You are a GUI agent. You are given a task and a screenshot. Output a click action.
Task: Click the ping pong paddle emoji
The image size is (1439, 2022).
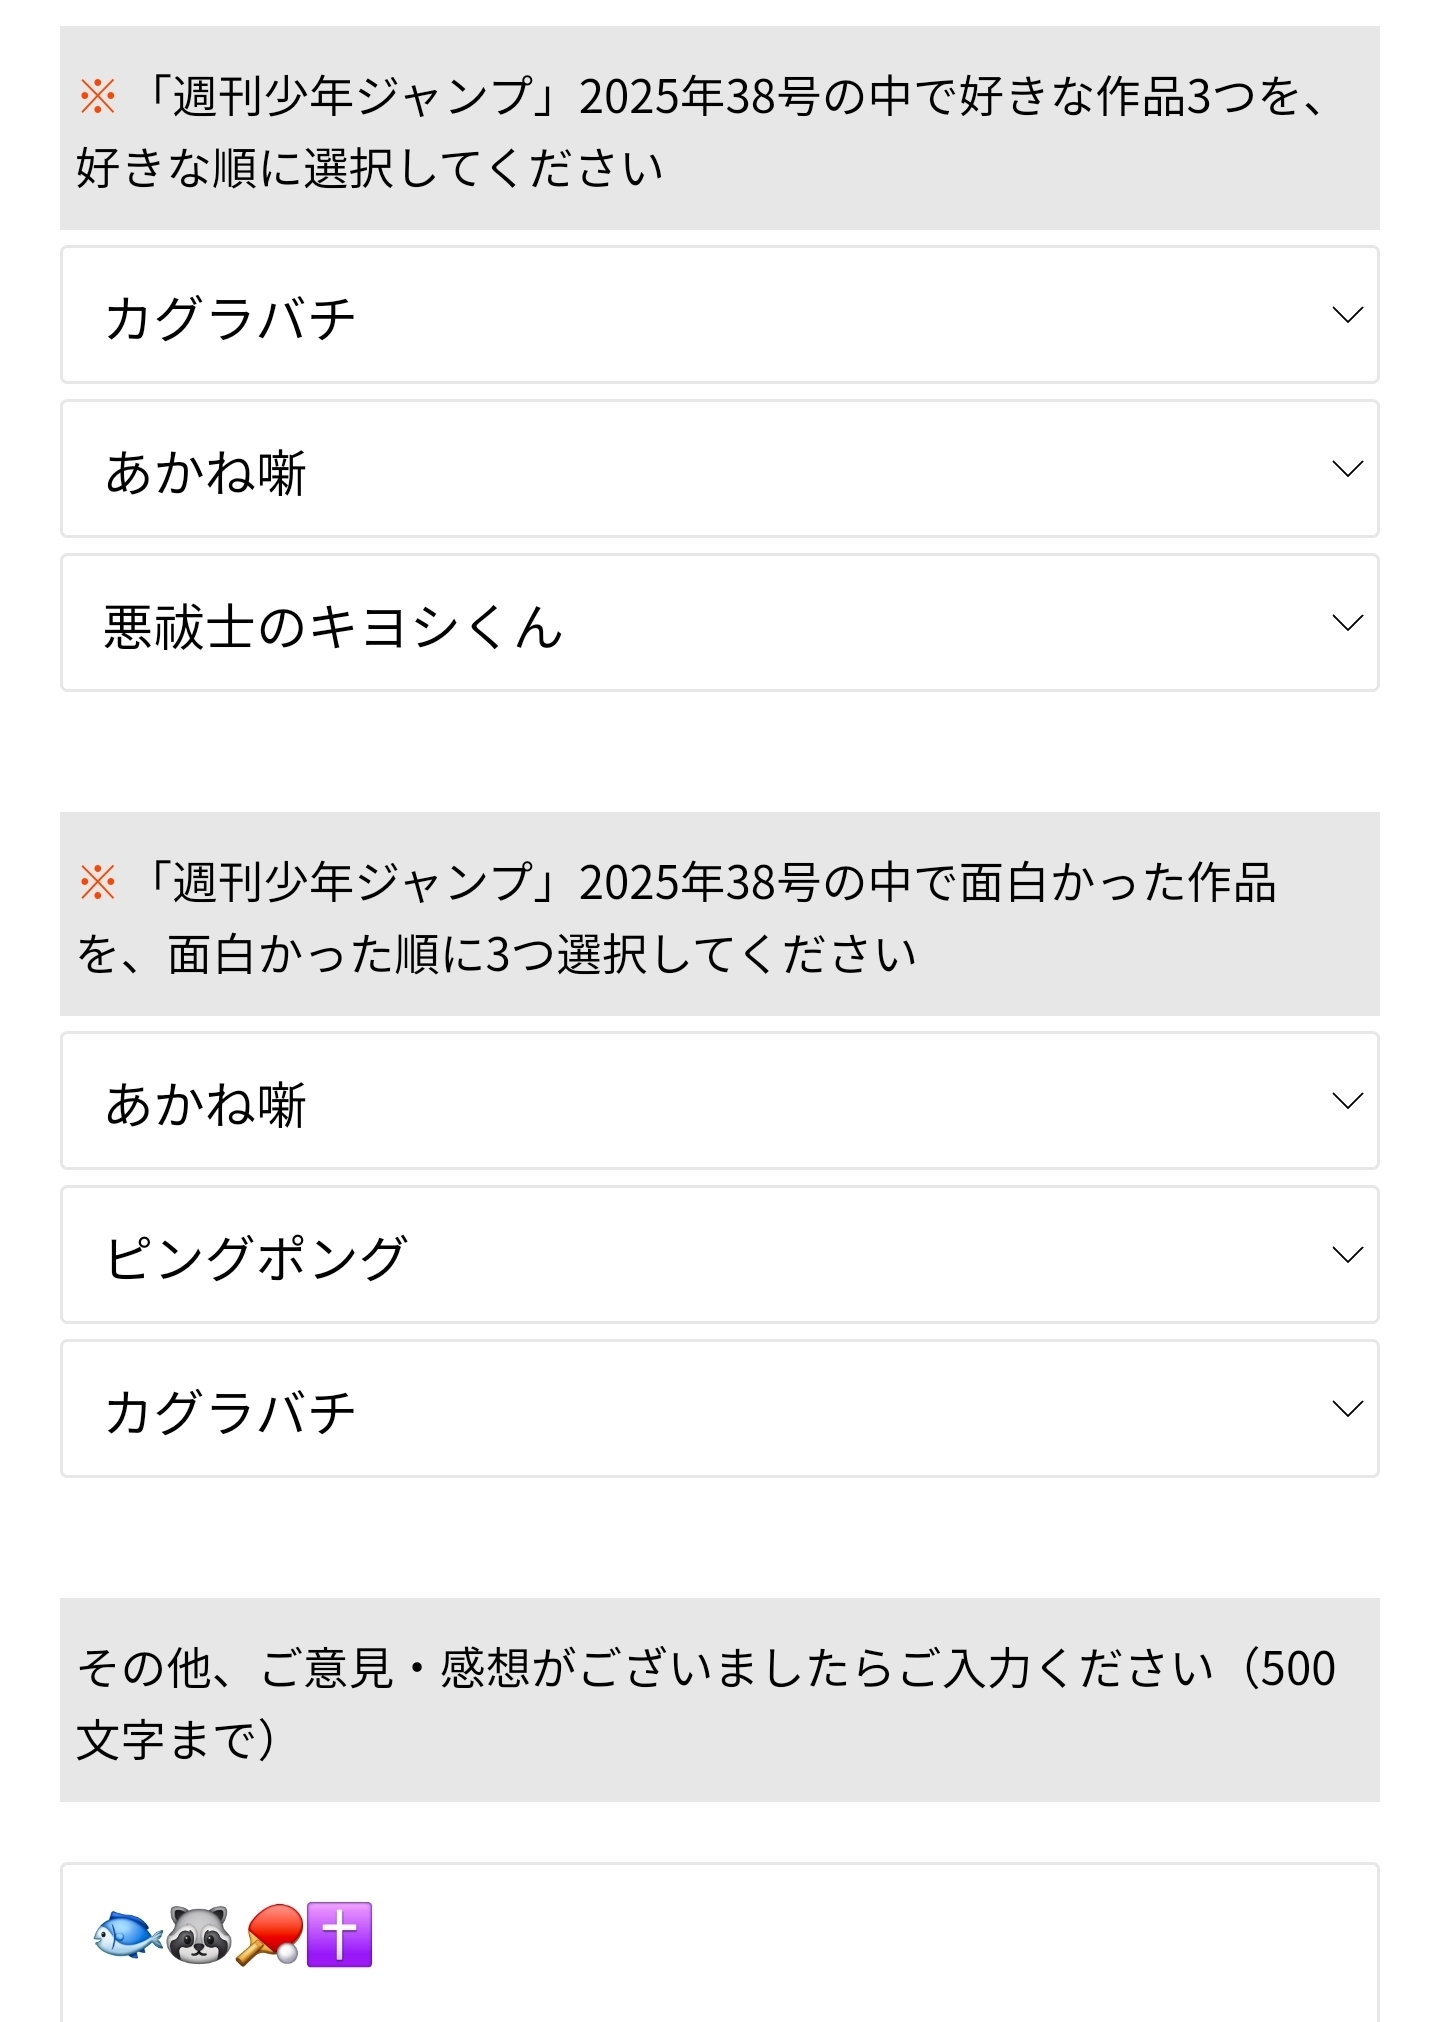270,1935
